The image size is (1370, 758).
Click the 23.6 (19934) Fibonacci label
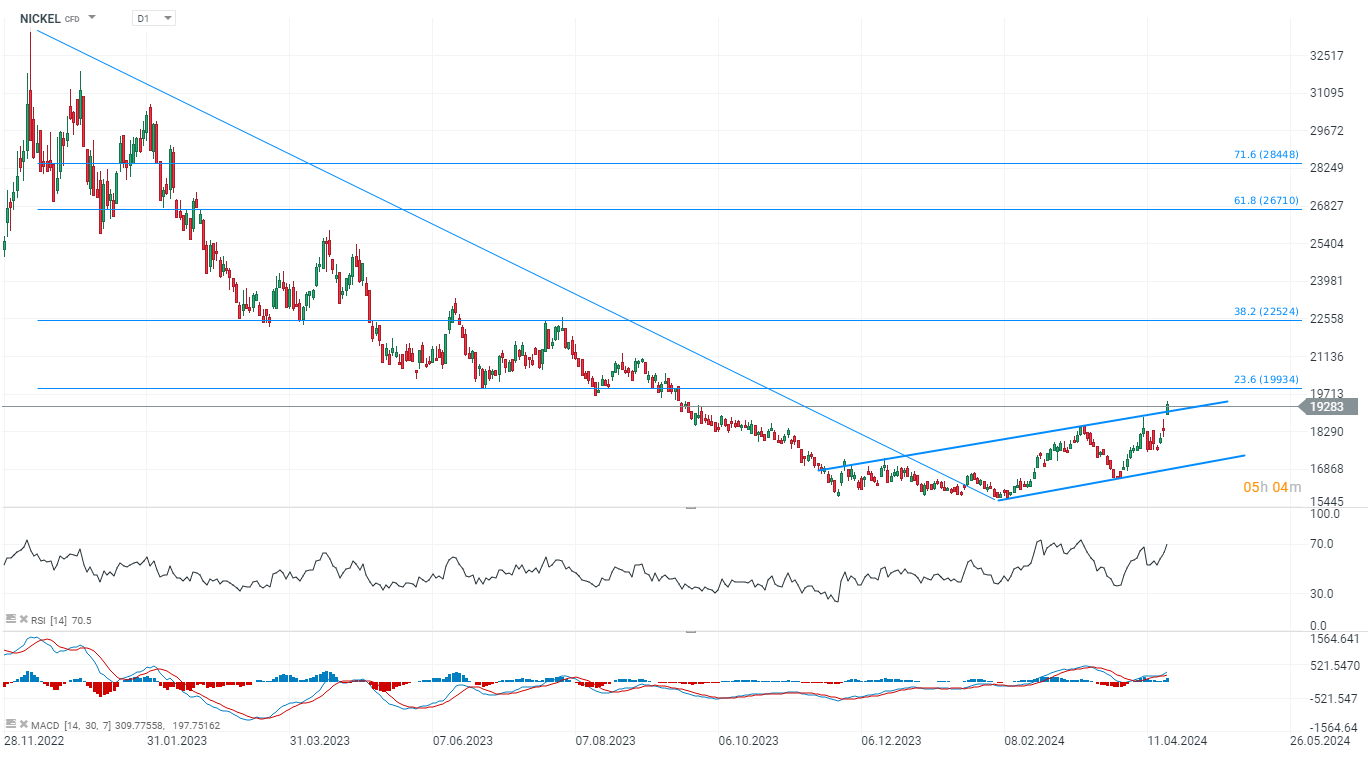pos(1266,380)
